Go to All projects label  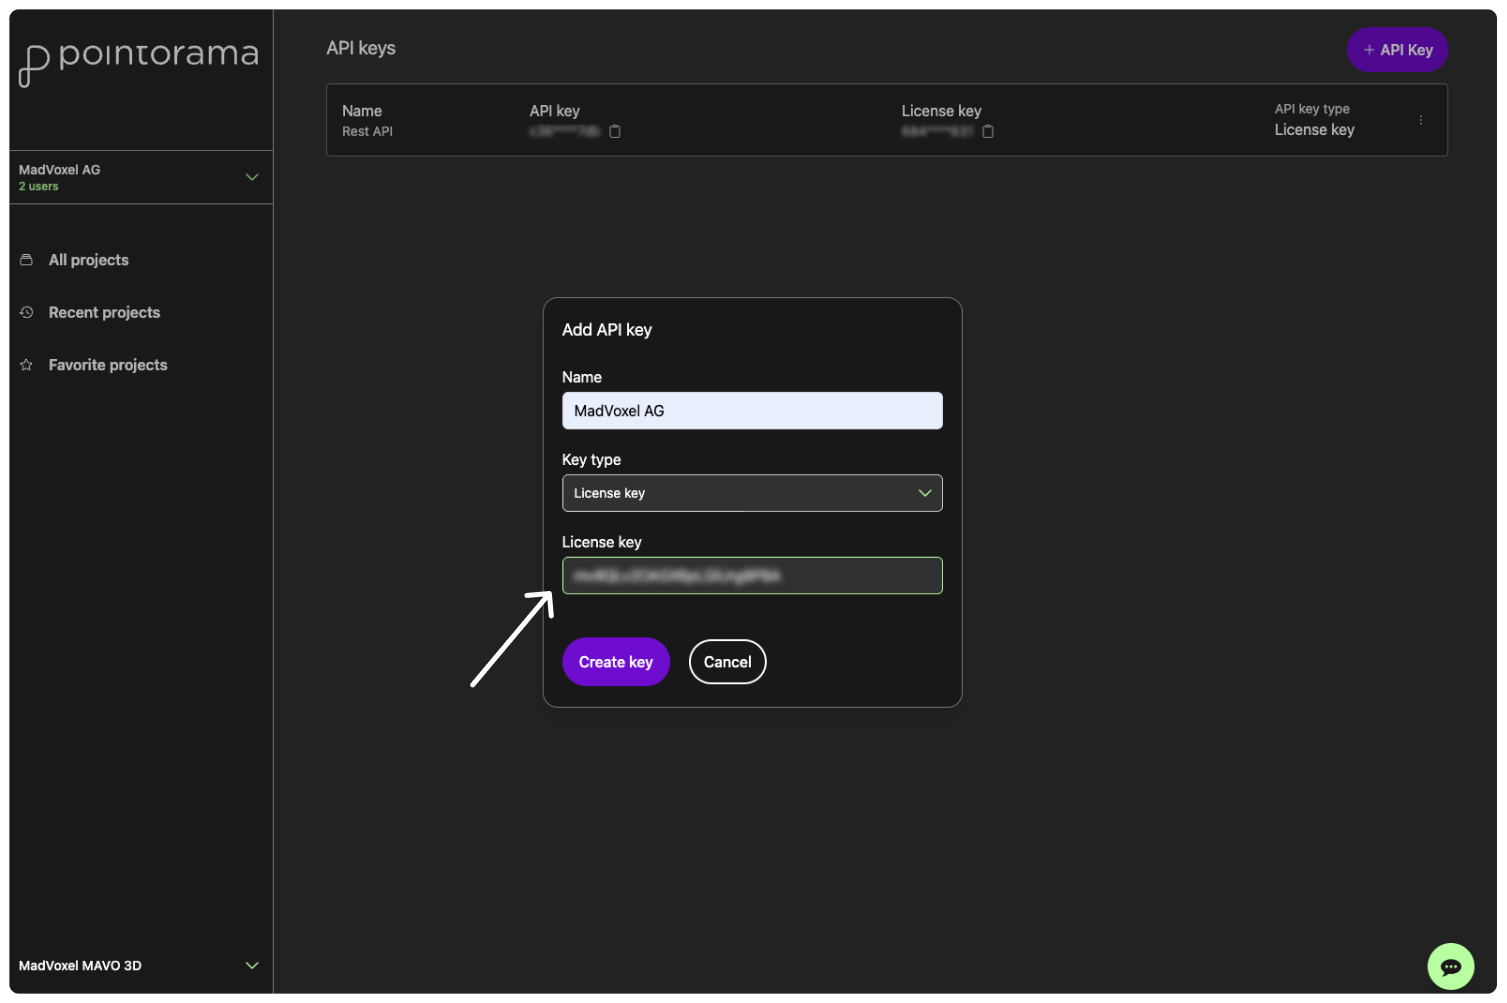click(x=89, y=260)
